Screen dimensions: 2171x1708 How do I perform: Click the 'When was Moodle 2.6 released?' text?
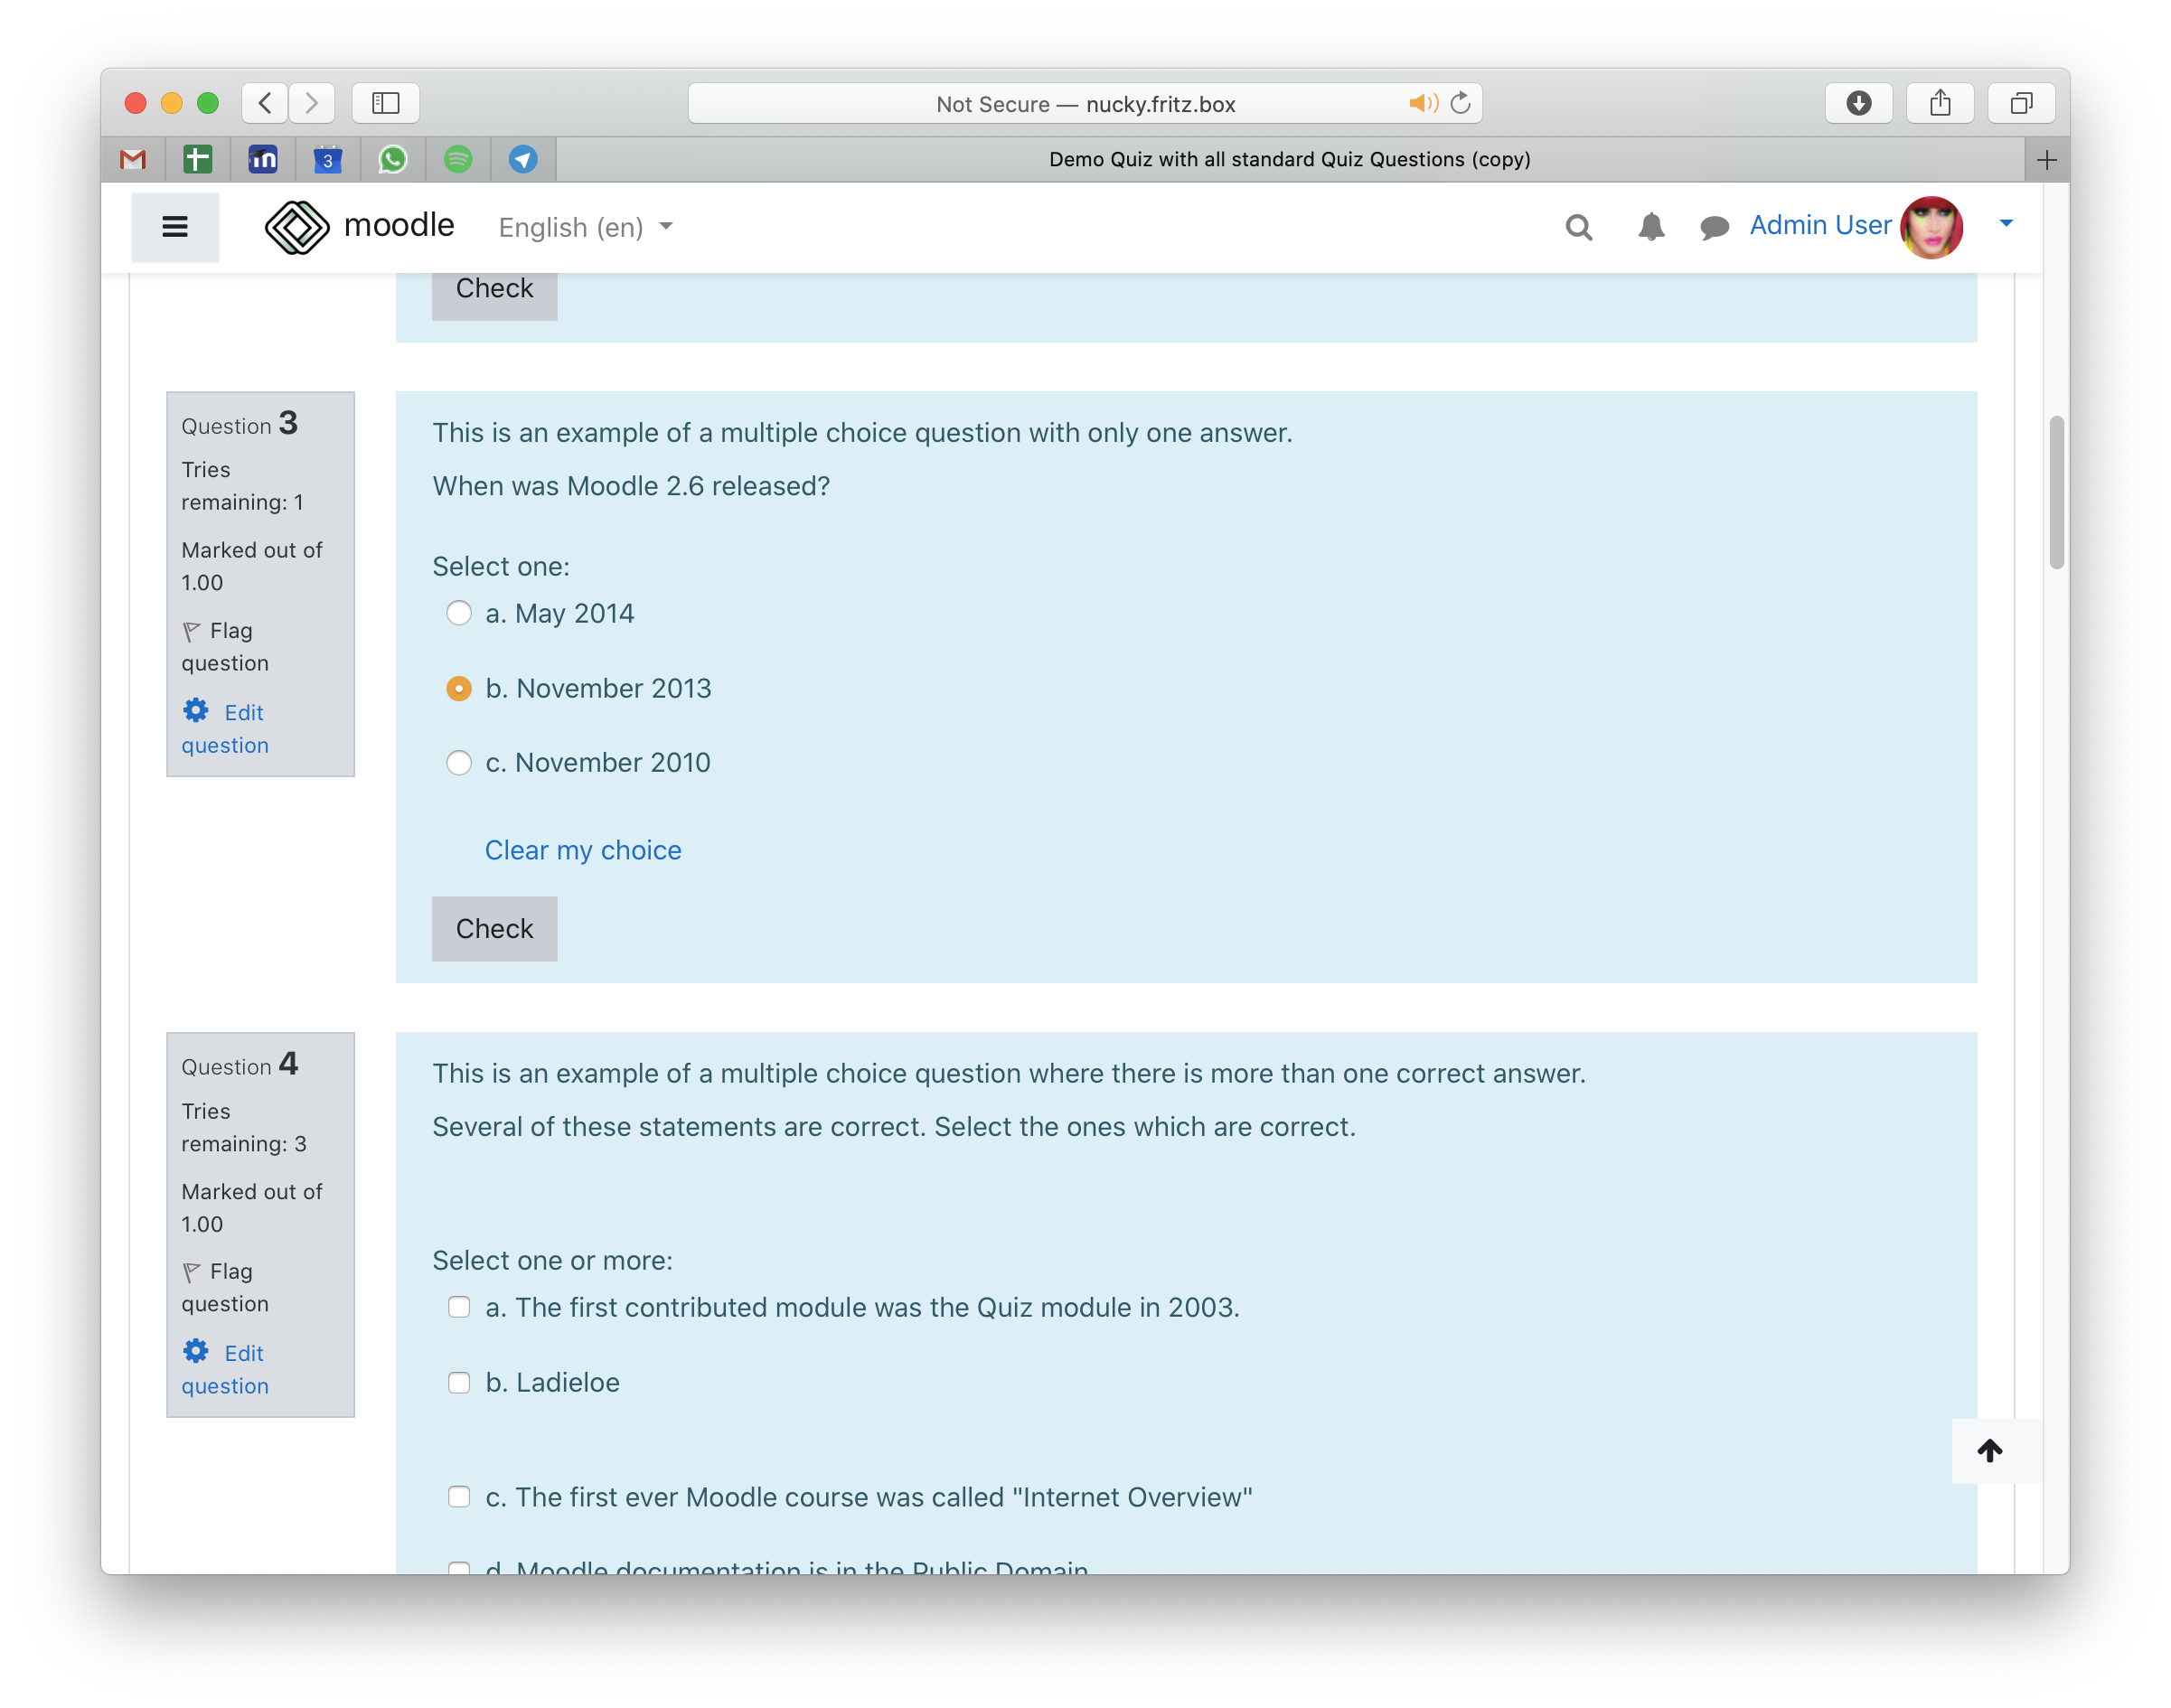(631, 486)
